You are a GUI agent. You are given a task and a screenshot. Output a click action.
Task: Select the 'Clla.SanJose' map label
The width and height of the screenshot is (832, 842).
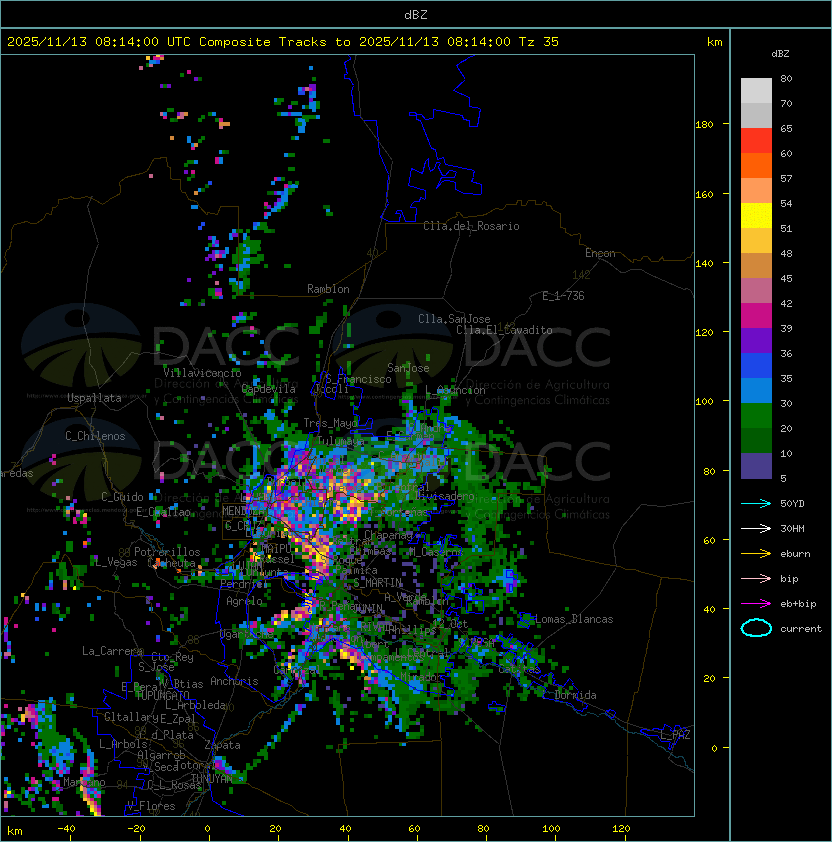(x=454, y=319)
